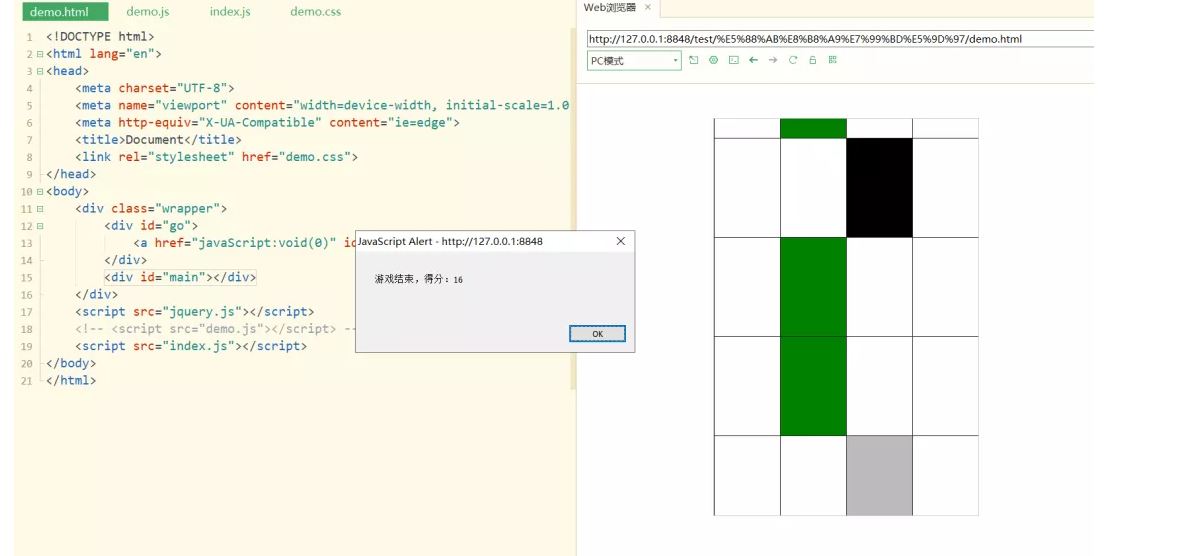Collapse the html tag fold marker

pyautogui.click(x=38, y=54)
